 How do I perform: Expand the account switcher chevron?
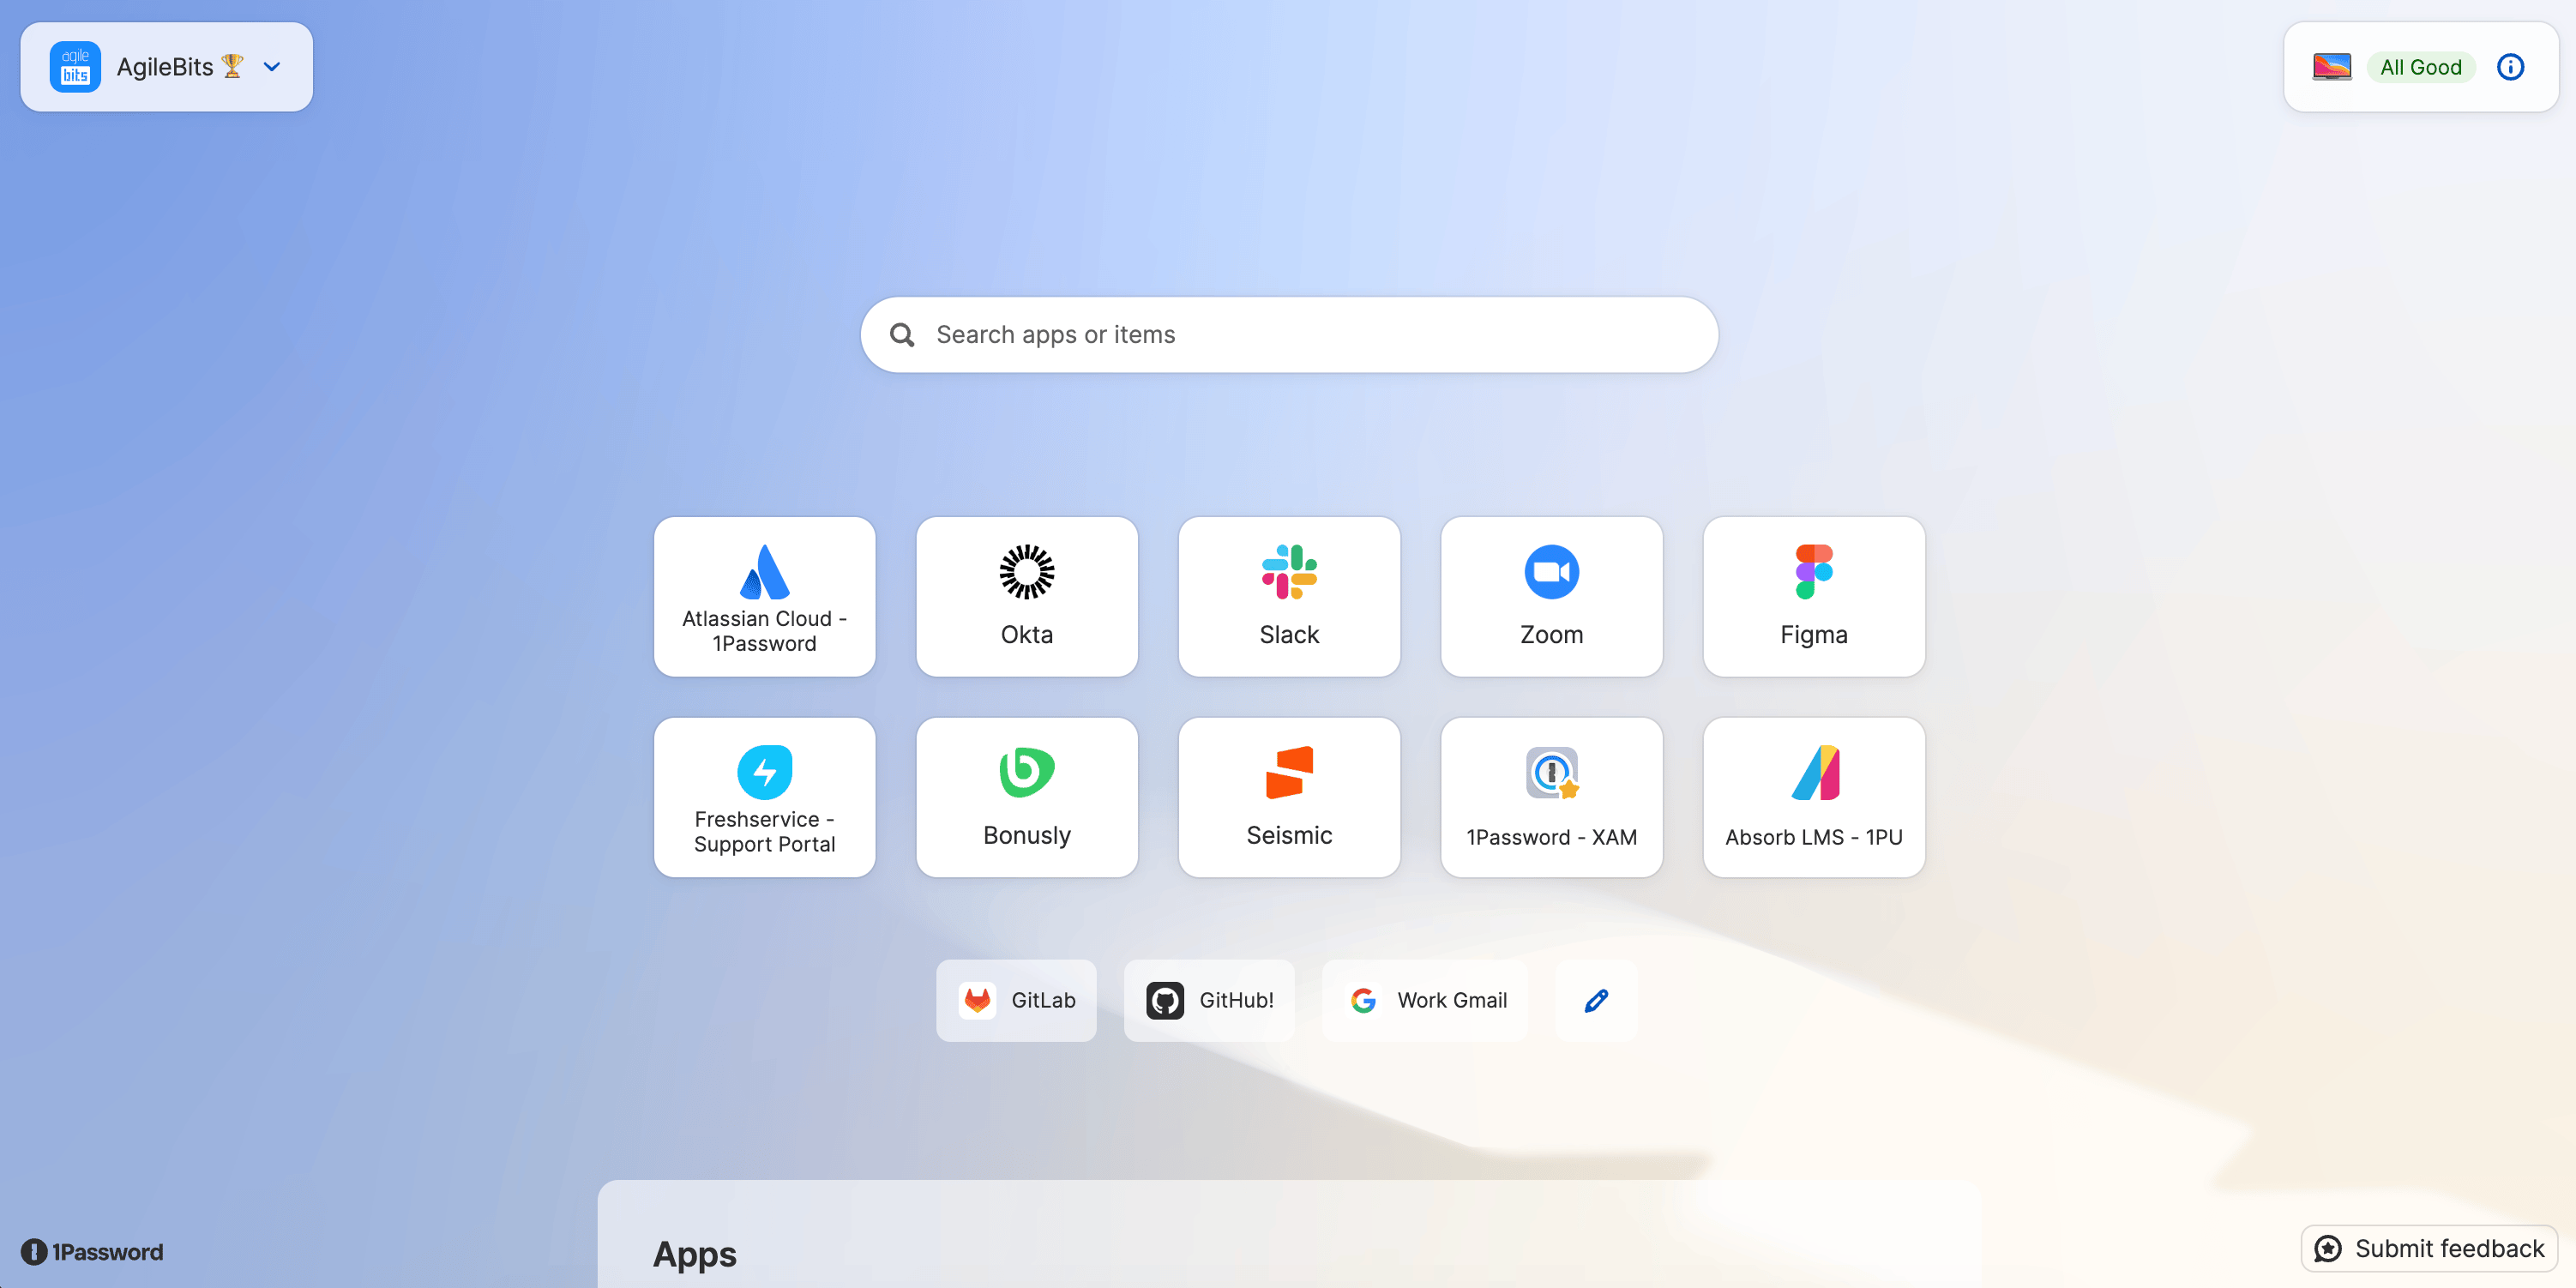click(x=271, y=67)
